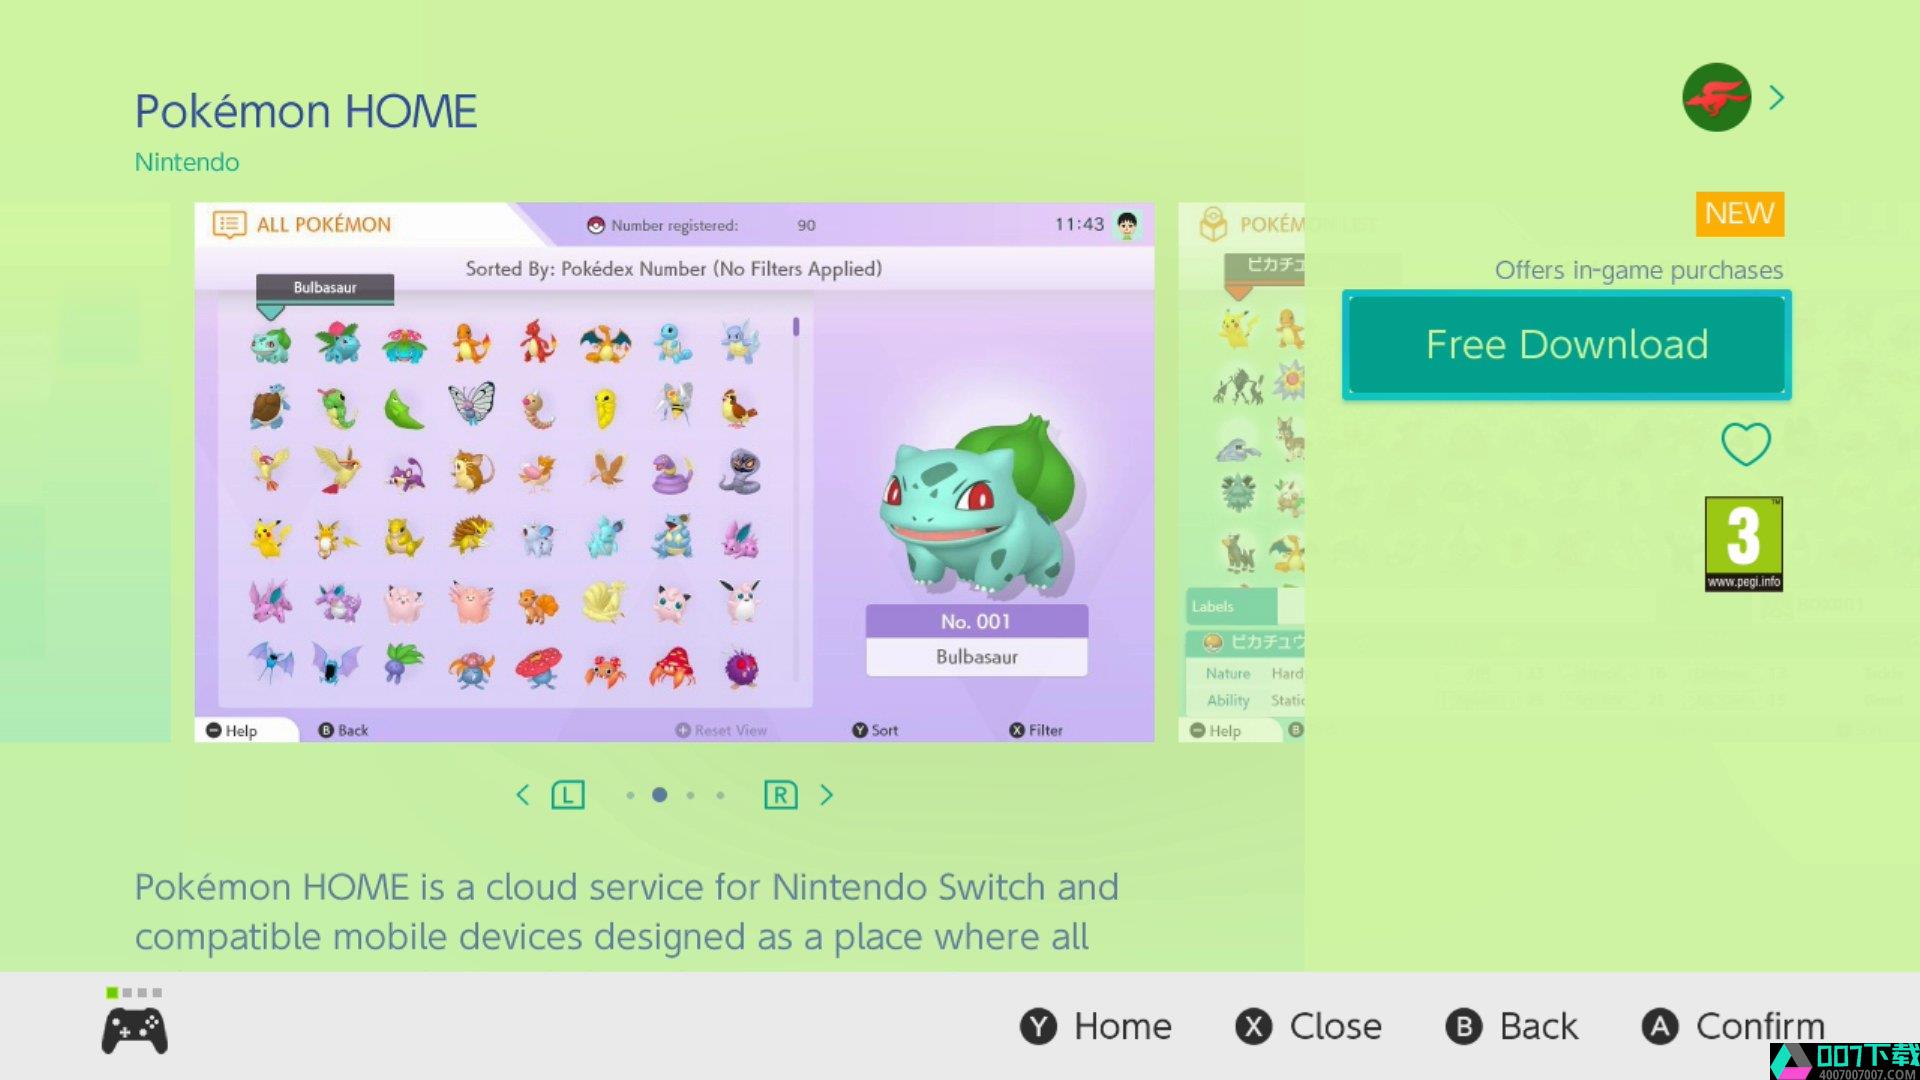Enable Static ability toggle in the side panel
Viewport: 1920px width, 1080px height.
[1286, 699]
